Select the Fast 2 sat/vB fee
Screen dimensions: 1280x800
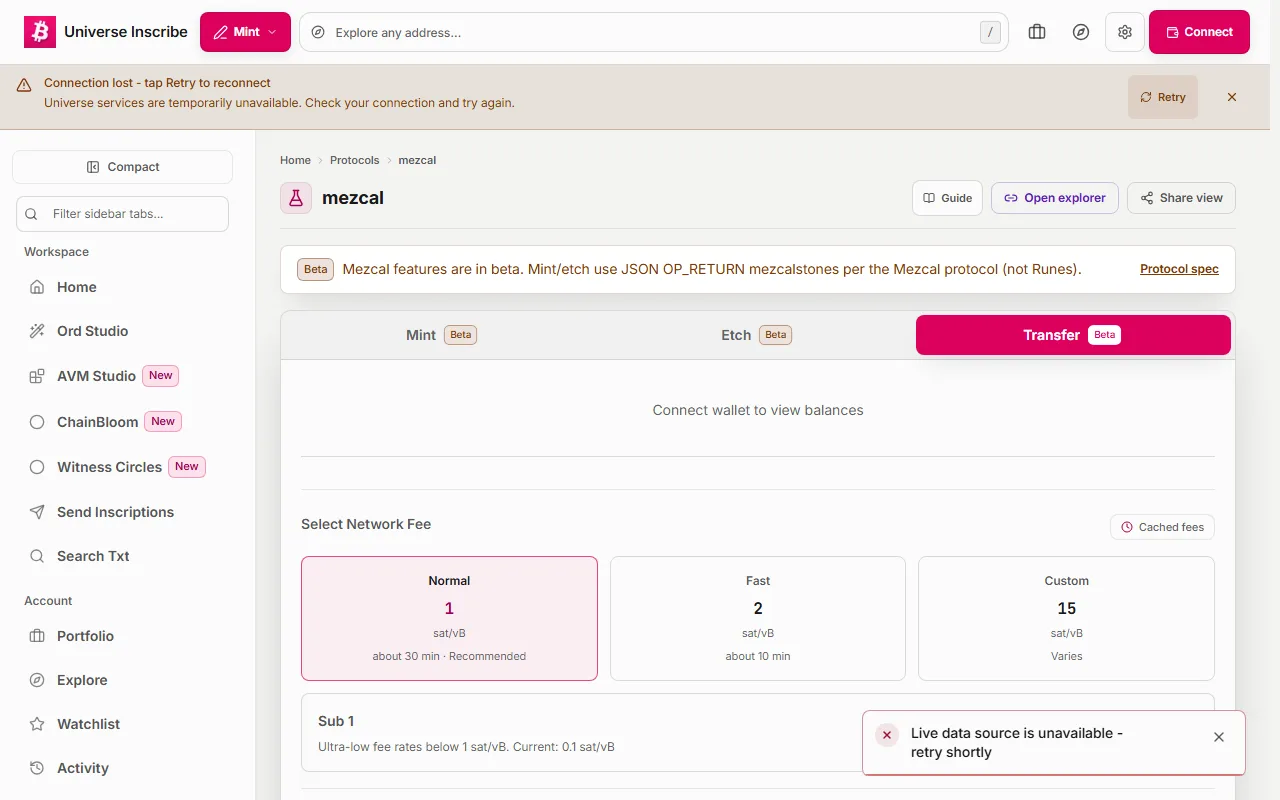coord(758,618)
